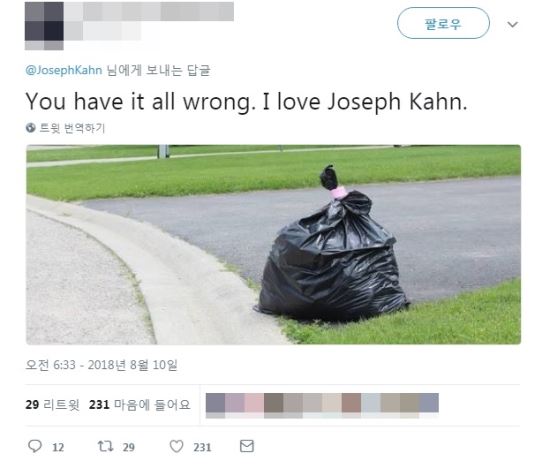550x475 pixels.
Task: Click the like count 231 beside heart
Action: pyautogui.click(x=202, y=447)
